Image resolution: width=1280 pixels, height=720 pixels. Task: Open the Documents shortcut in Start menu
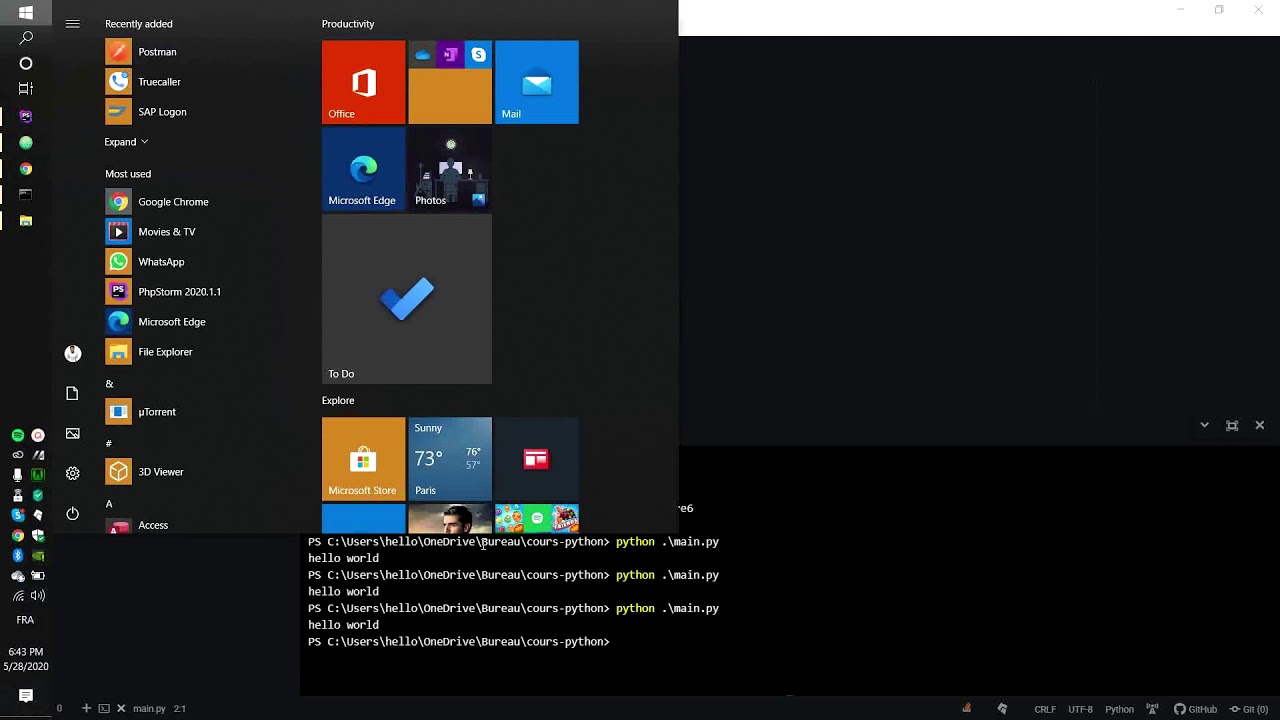click(x=73, y=393)
